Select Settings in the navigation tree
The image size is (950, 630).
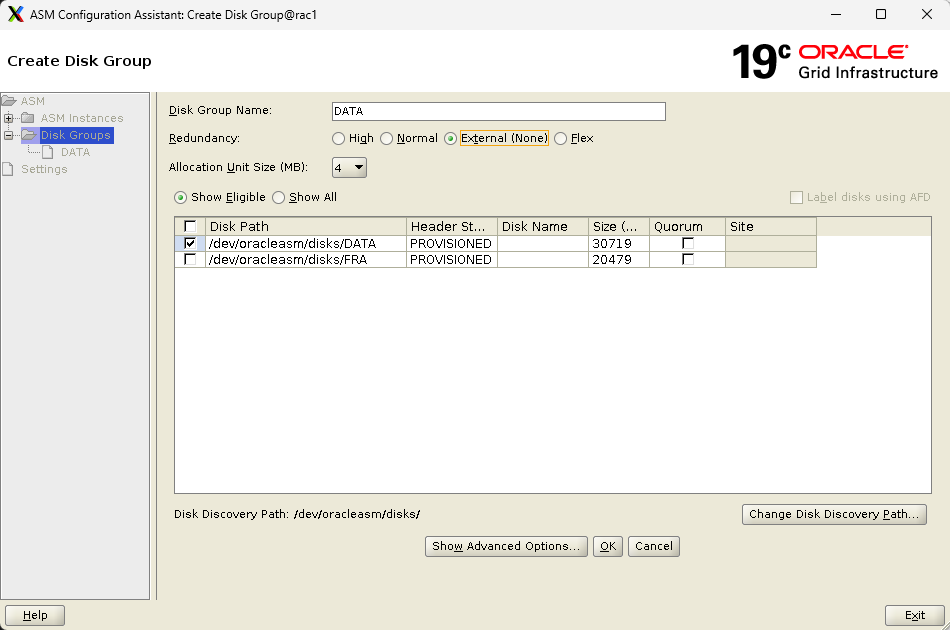click(44, 169)
